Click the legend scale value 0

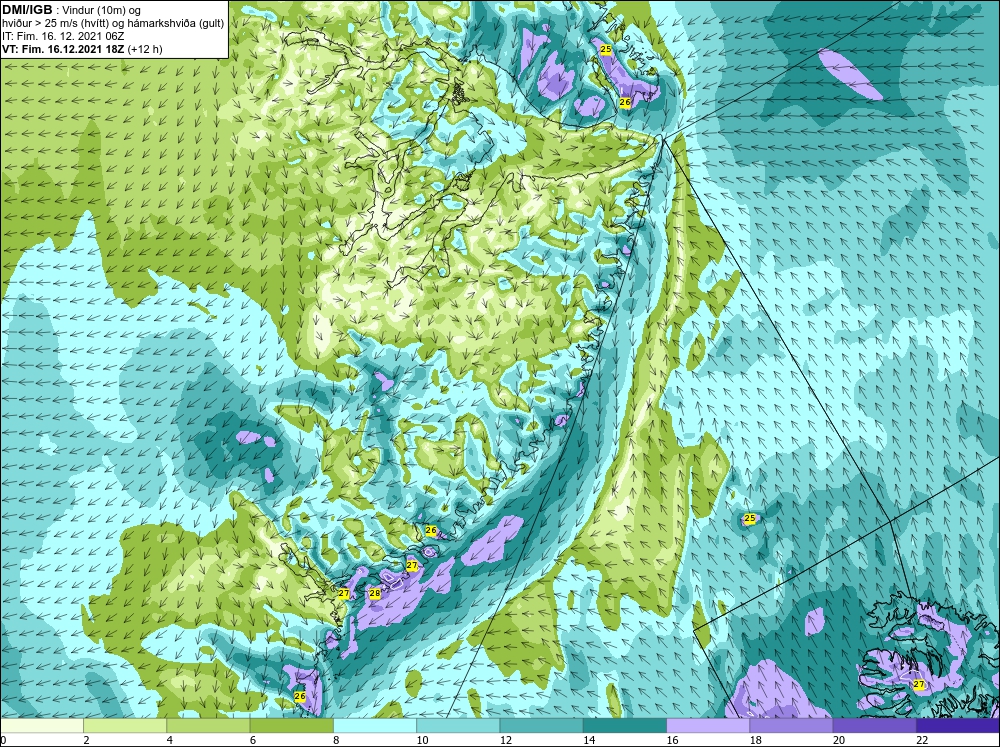point(3,740)
